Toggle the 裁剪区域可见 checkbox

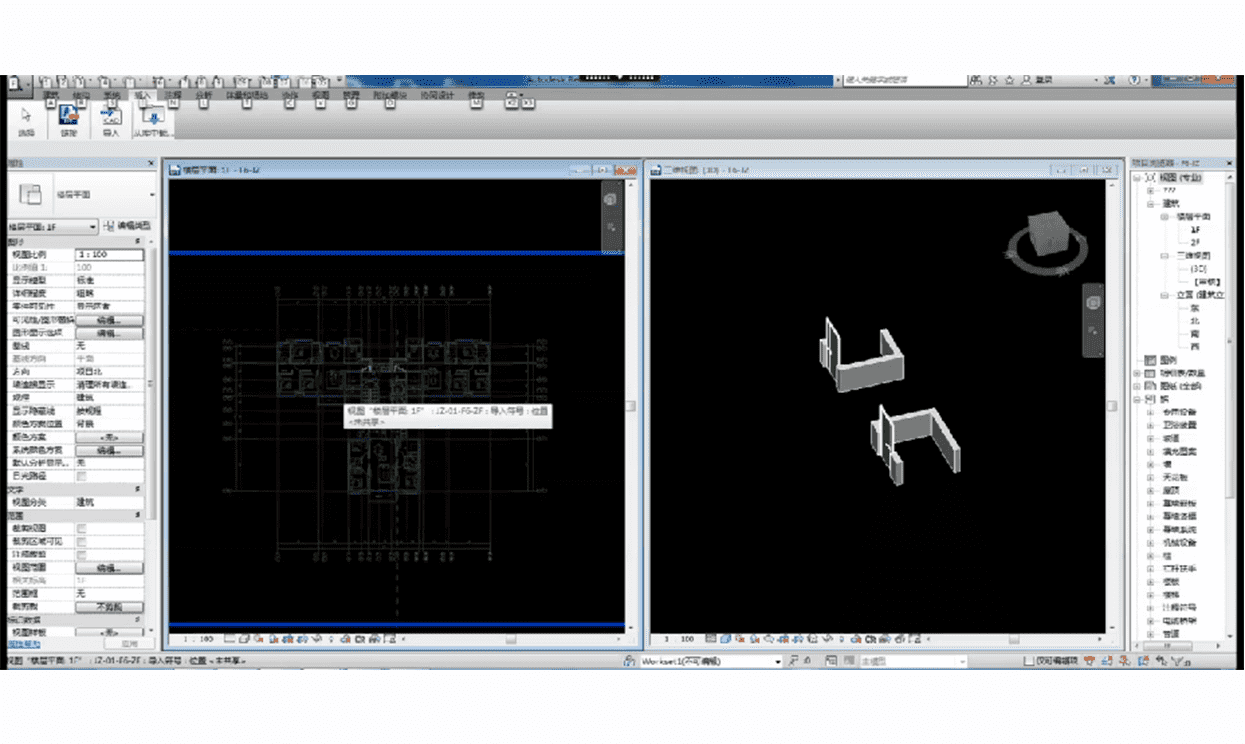point(81,541)
